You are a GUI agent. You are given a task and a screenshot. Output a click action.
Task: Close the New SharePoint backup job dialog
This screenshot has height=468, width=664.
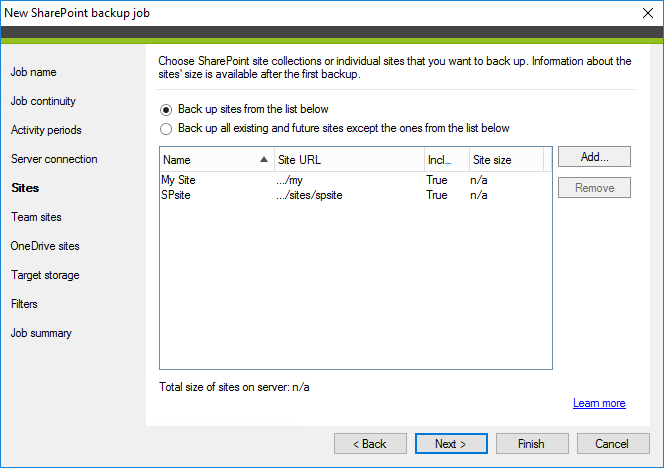click(x=647, y=13)
